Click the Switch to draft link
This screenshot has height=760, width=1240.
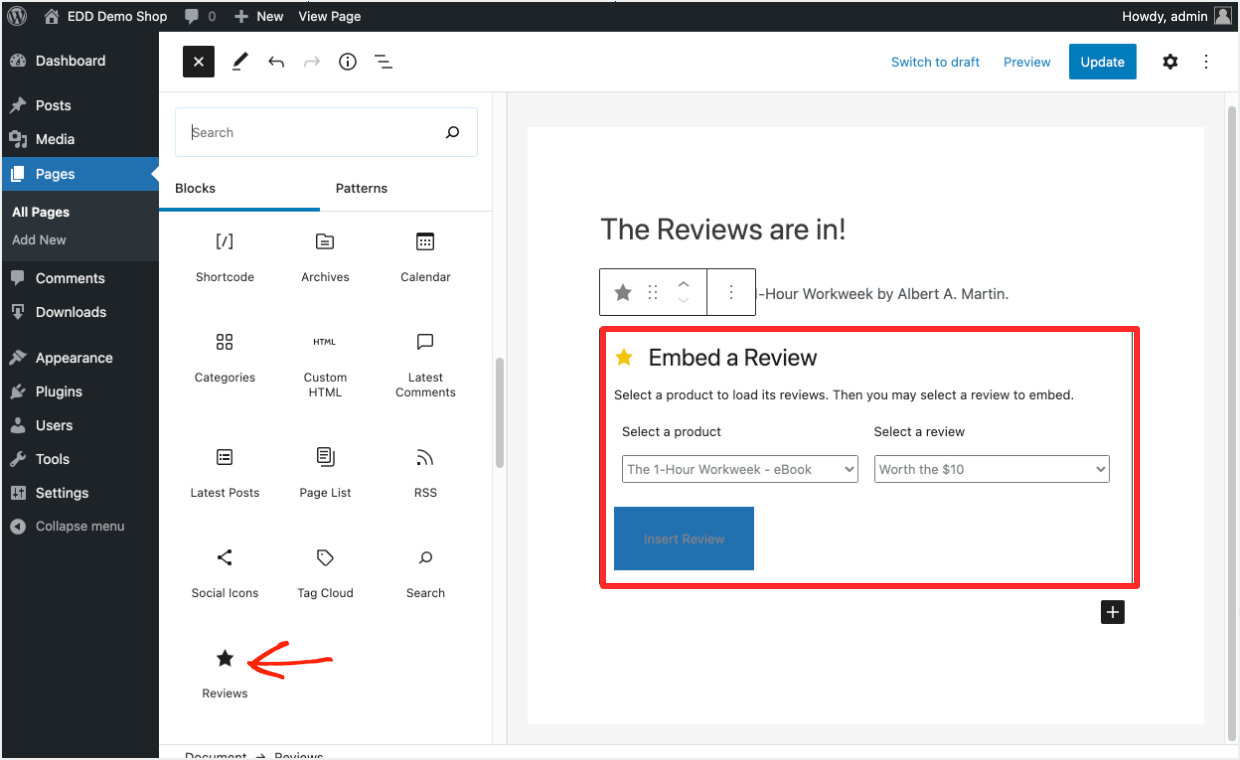coord(935,62)
